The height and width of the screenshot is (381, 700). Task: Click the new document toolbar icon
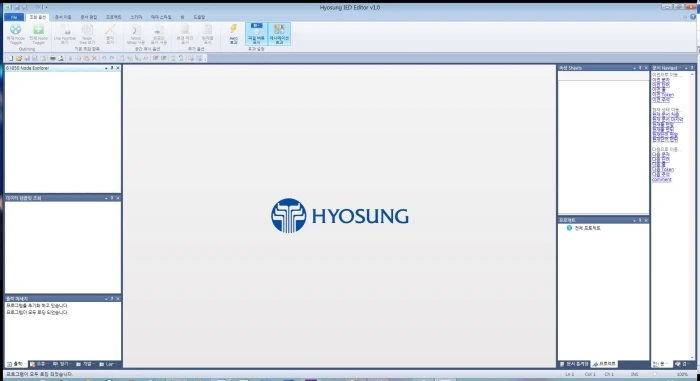pyautogui.click(x=11, y=59)
